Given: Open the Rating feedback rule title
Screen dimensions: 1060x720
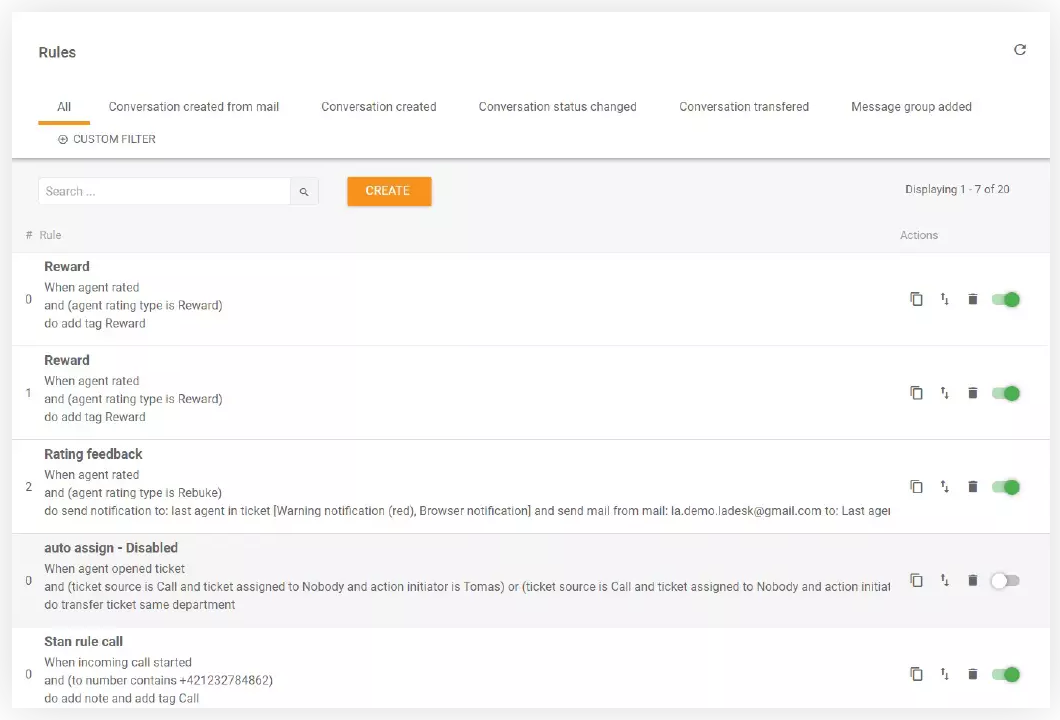Looking at the screenshot, I should tap(93, 454).
